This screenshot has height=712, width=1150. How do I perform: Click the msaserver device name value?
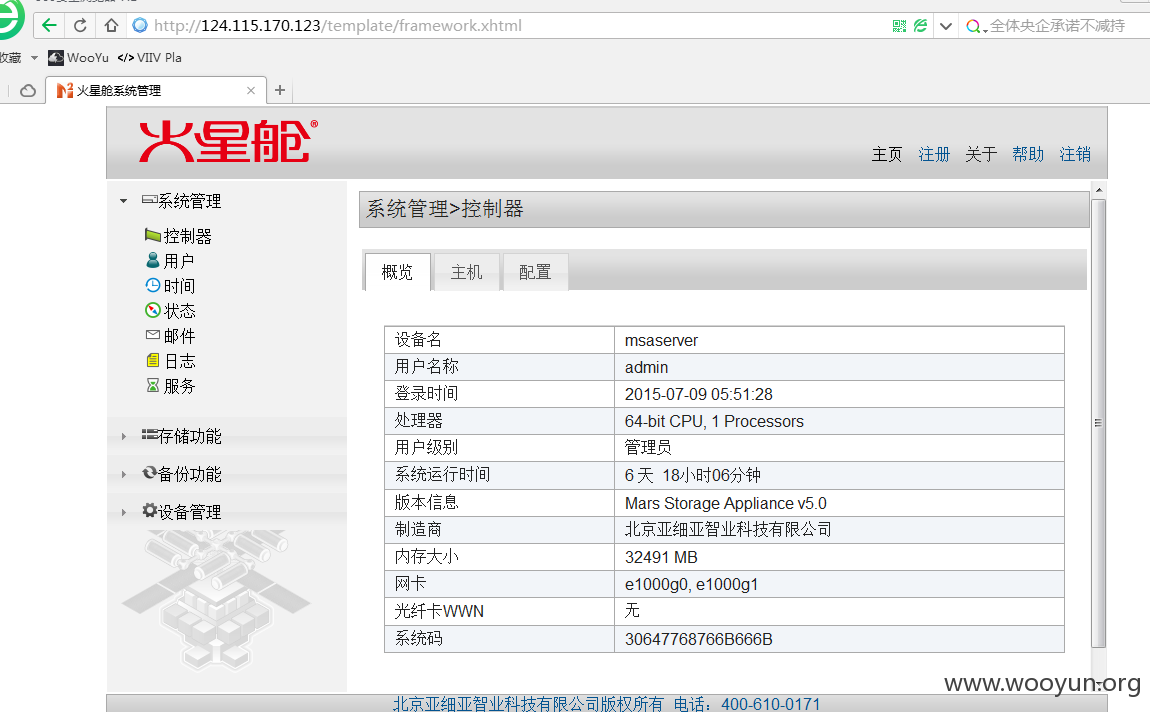[x=661, y=340]
